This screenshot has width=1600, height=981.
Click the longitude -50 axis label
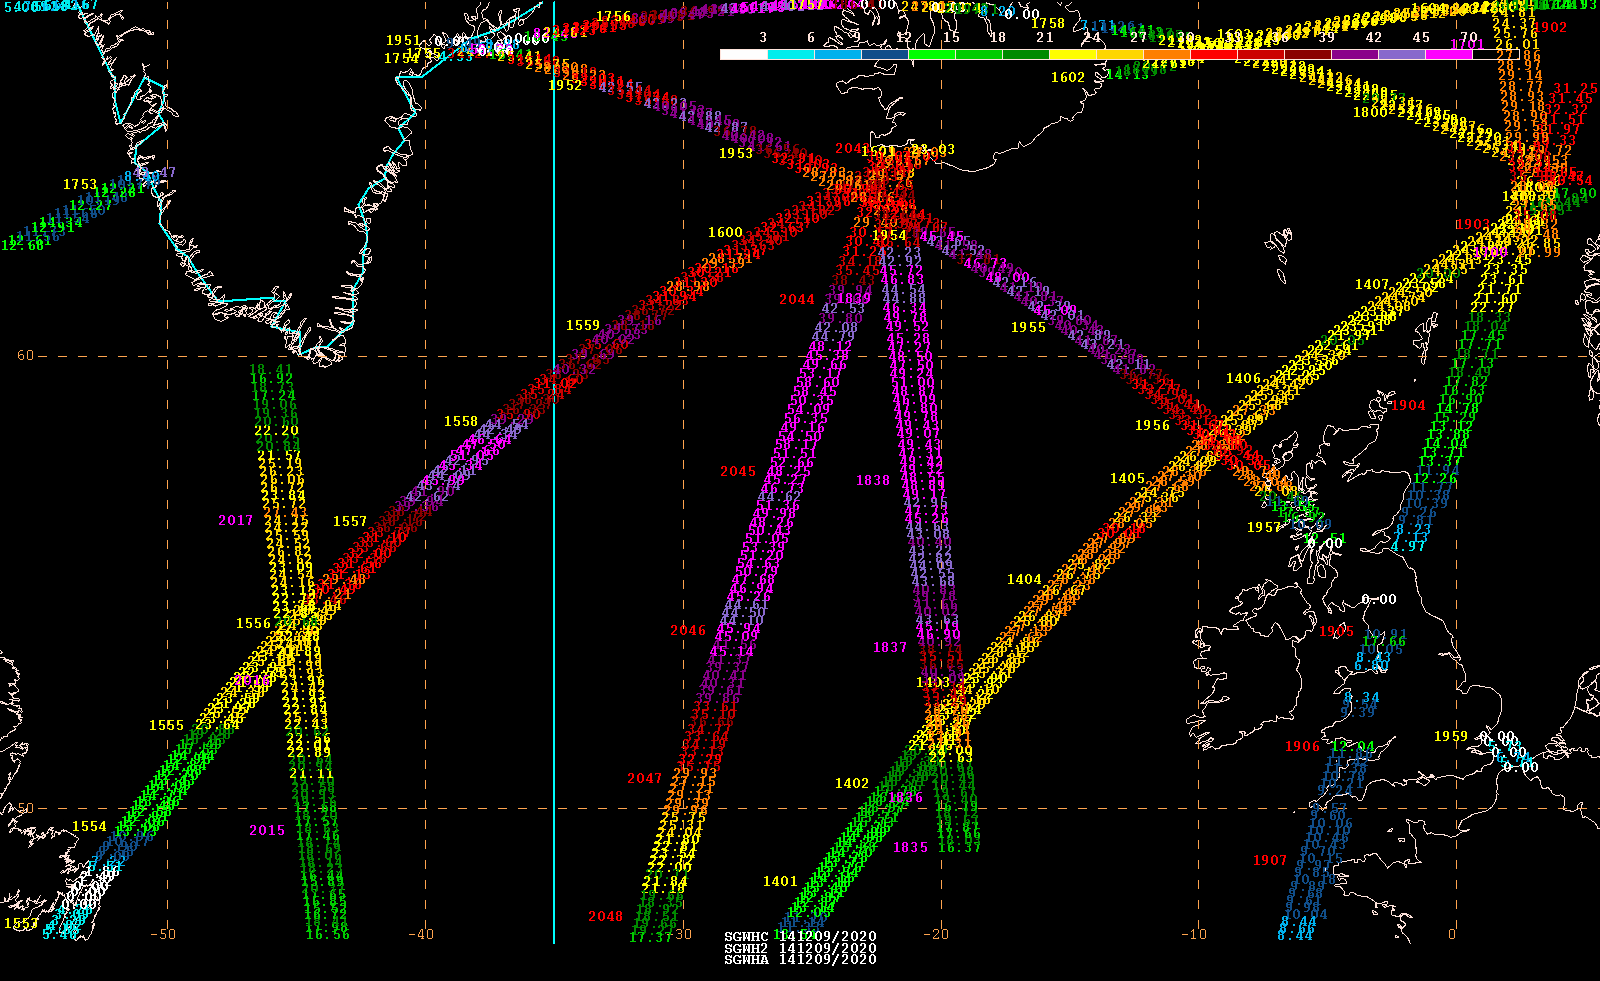click(163, 935)
